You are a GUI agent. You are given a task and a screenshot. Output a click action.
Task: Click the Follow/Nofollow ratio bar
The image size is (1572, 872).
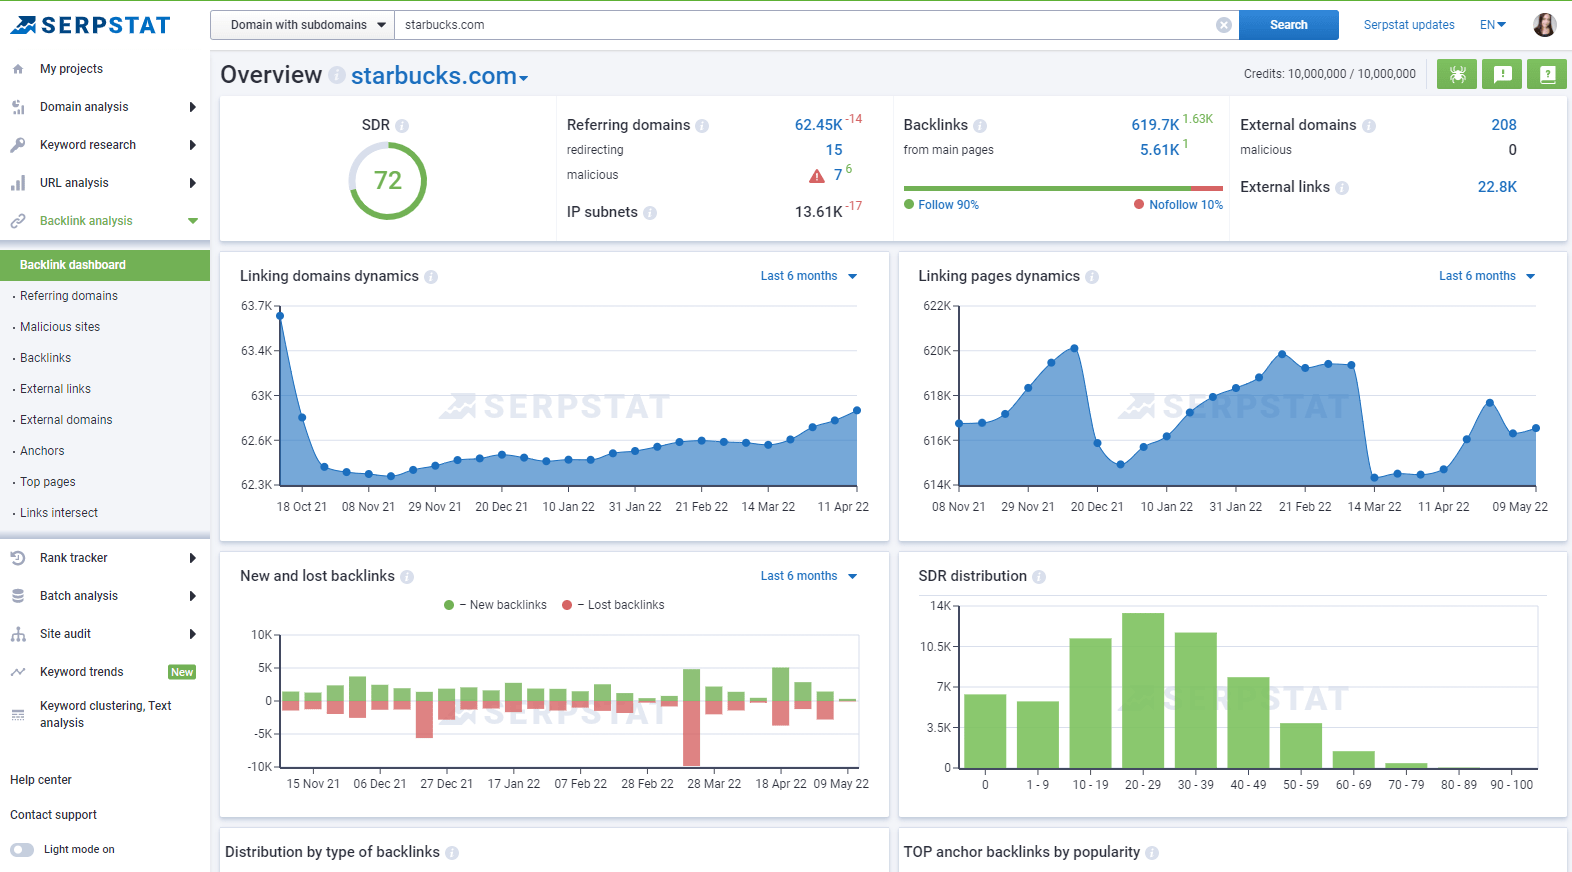pyautogui.click(x=1062, y=188)
